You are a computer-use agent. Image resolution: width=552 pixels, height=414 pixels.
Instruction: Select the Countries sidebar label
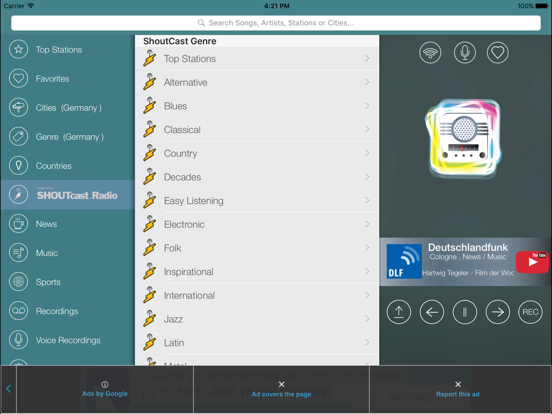pos(54,166)
